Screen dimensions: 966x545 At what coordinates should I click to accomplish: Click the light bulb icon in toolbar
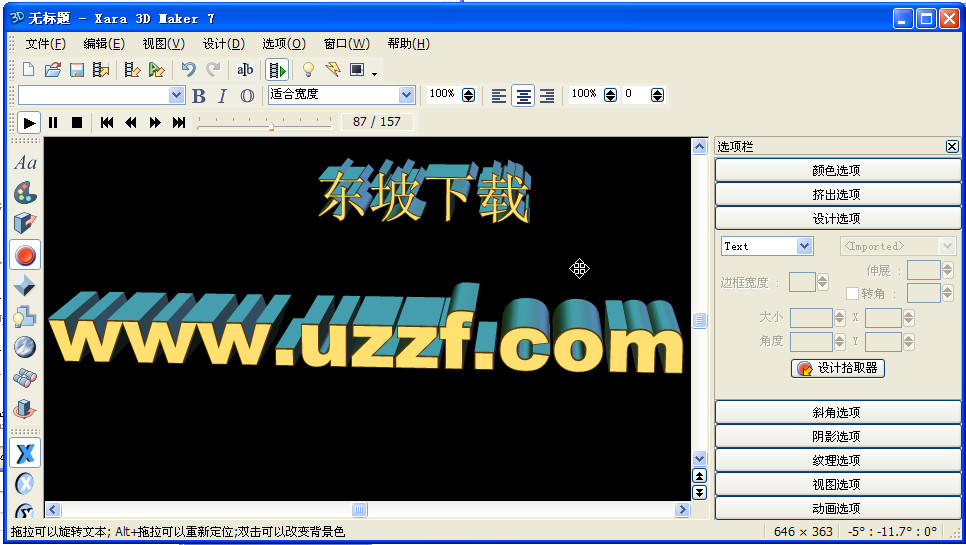(x=309, y=70)
